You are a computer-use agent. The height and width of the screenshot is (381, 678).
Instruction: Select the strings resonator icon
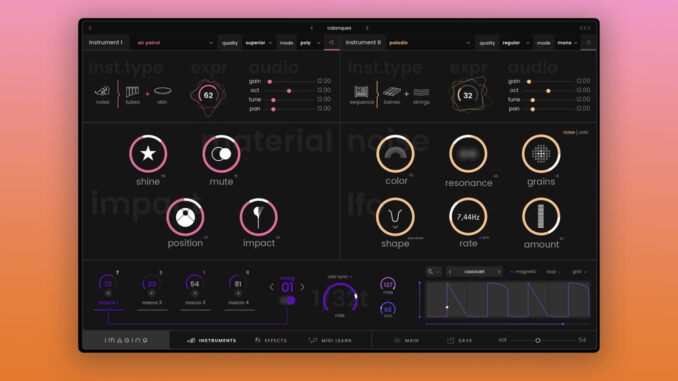[421, 92]
